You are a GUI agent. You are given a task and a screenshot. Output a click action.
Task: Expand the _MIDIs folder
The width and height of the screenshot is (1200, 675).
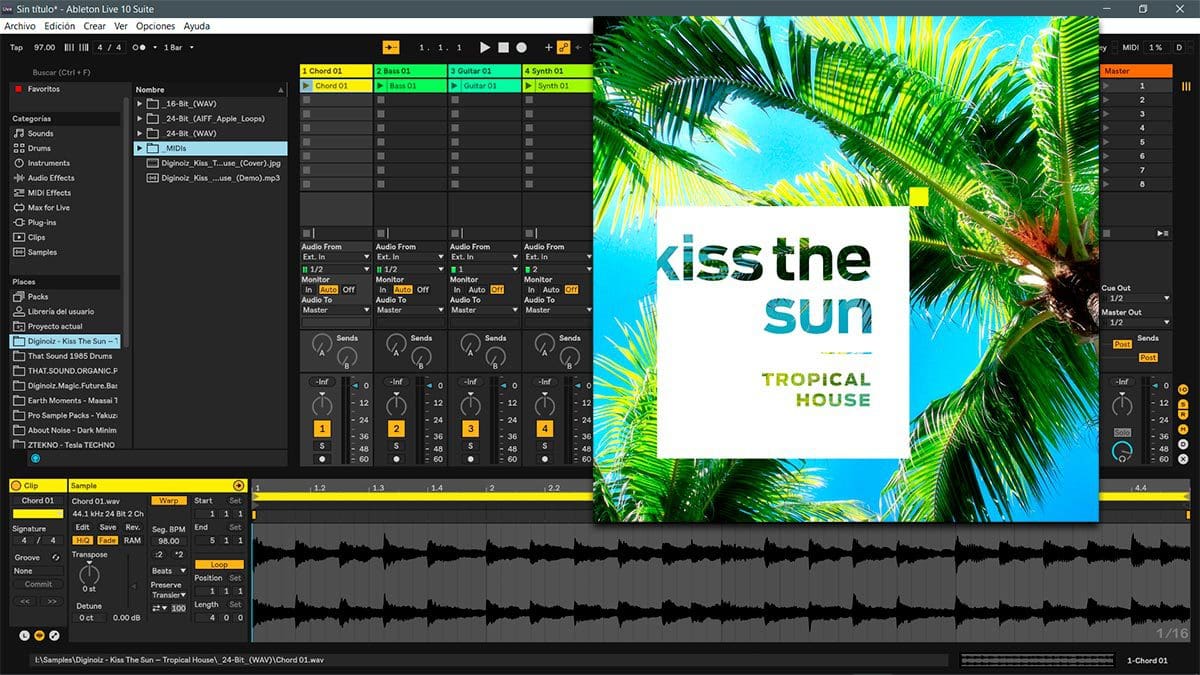point(140,148)
